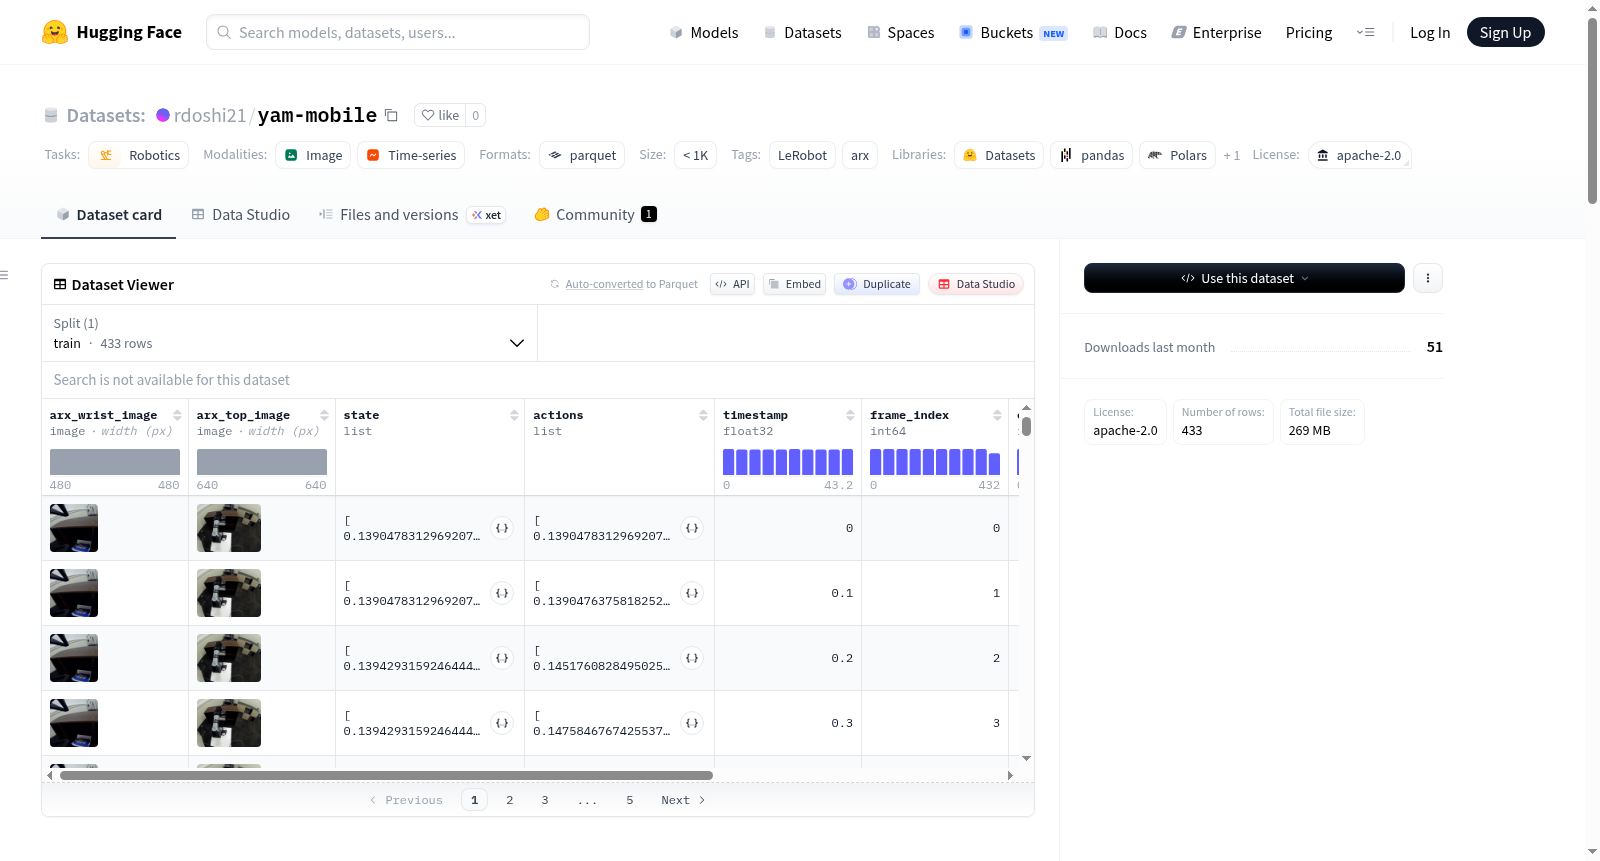Select the Time-series modality tag

pos(411,155)
